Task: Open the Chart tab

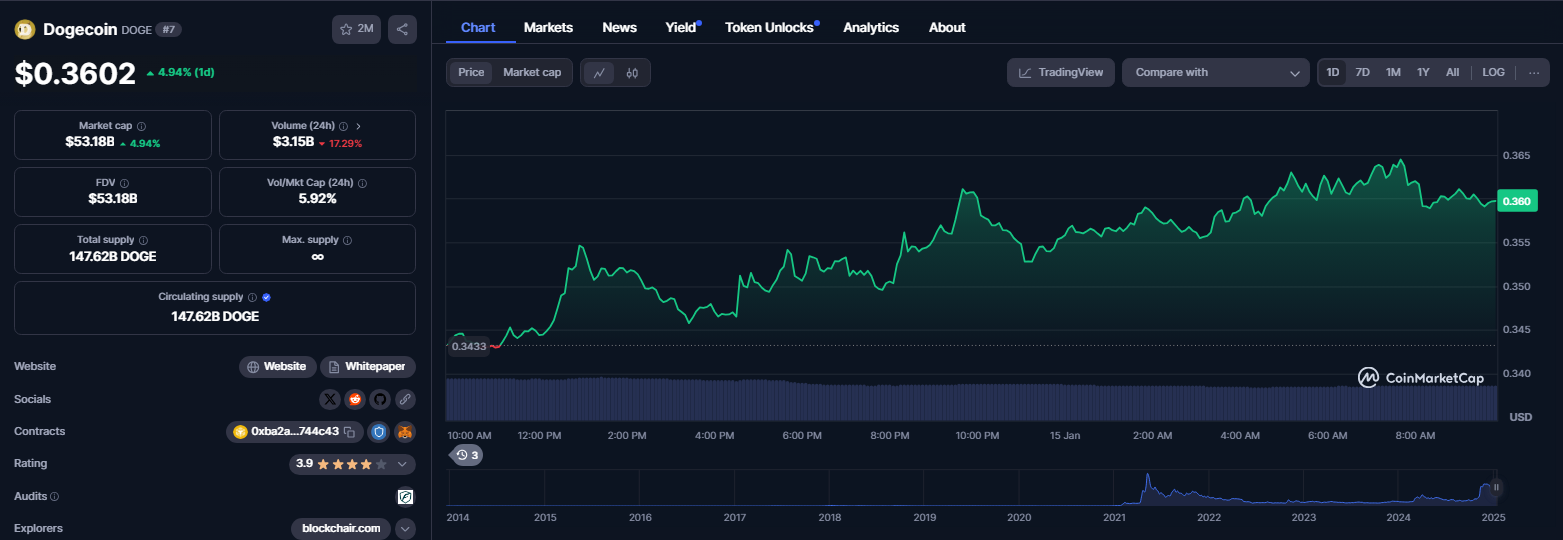Action: click(478, 27)
